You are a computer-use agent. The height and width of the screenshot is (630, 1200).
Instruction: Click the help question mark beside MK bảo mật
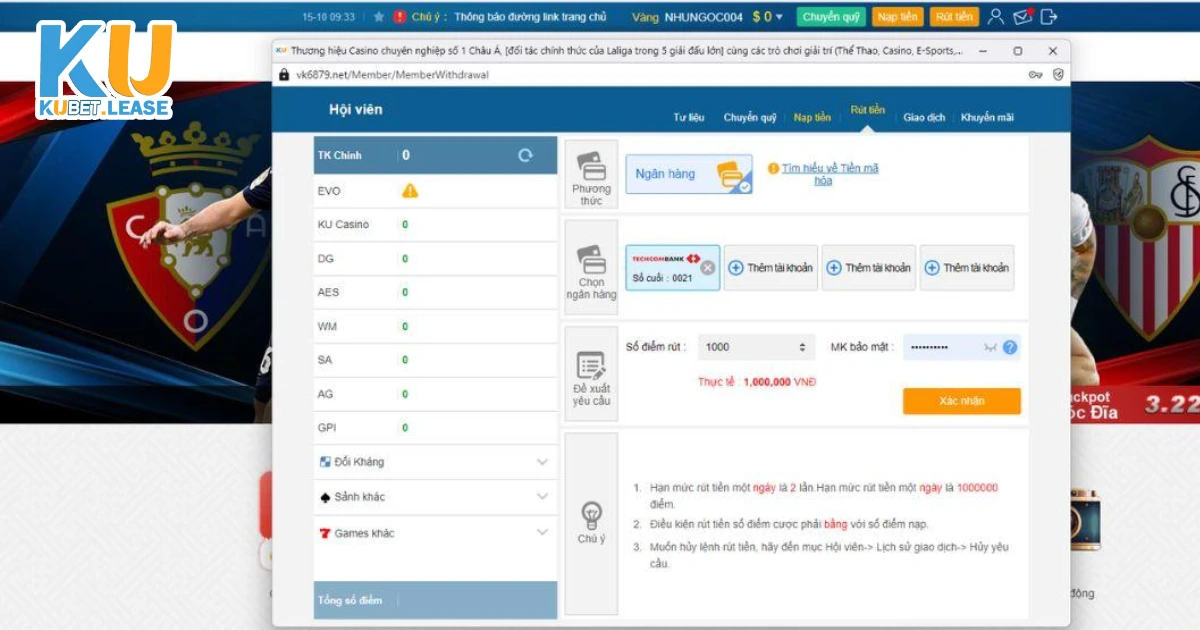1010,347
